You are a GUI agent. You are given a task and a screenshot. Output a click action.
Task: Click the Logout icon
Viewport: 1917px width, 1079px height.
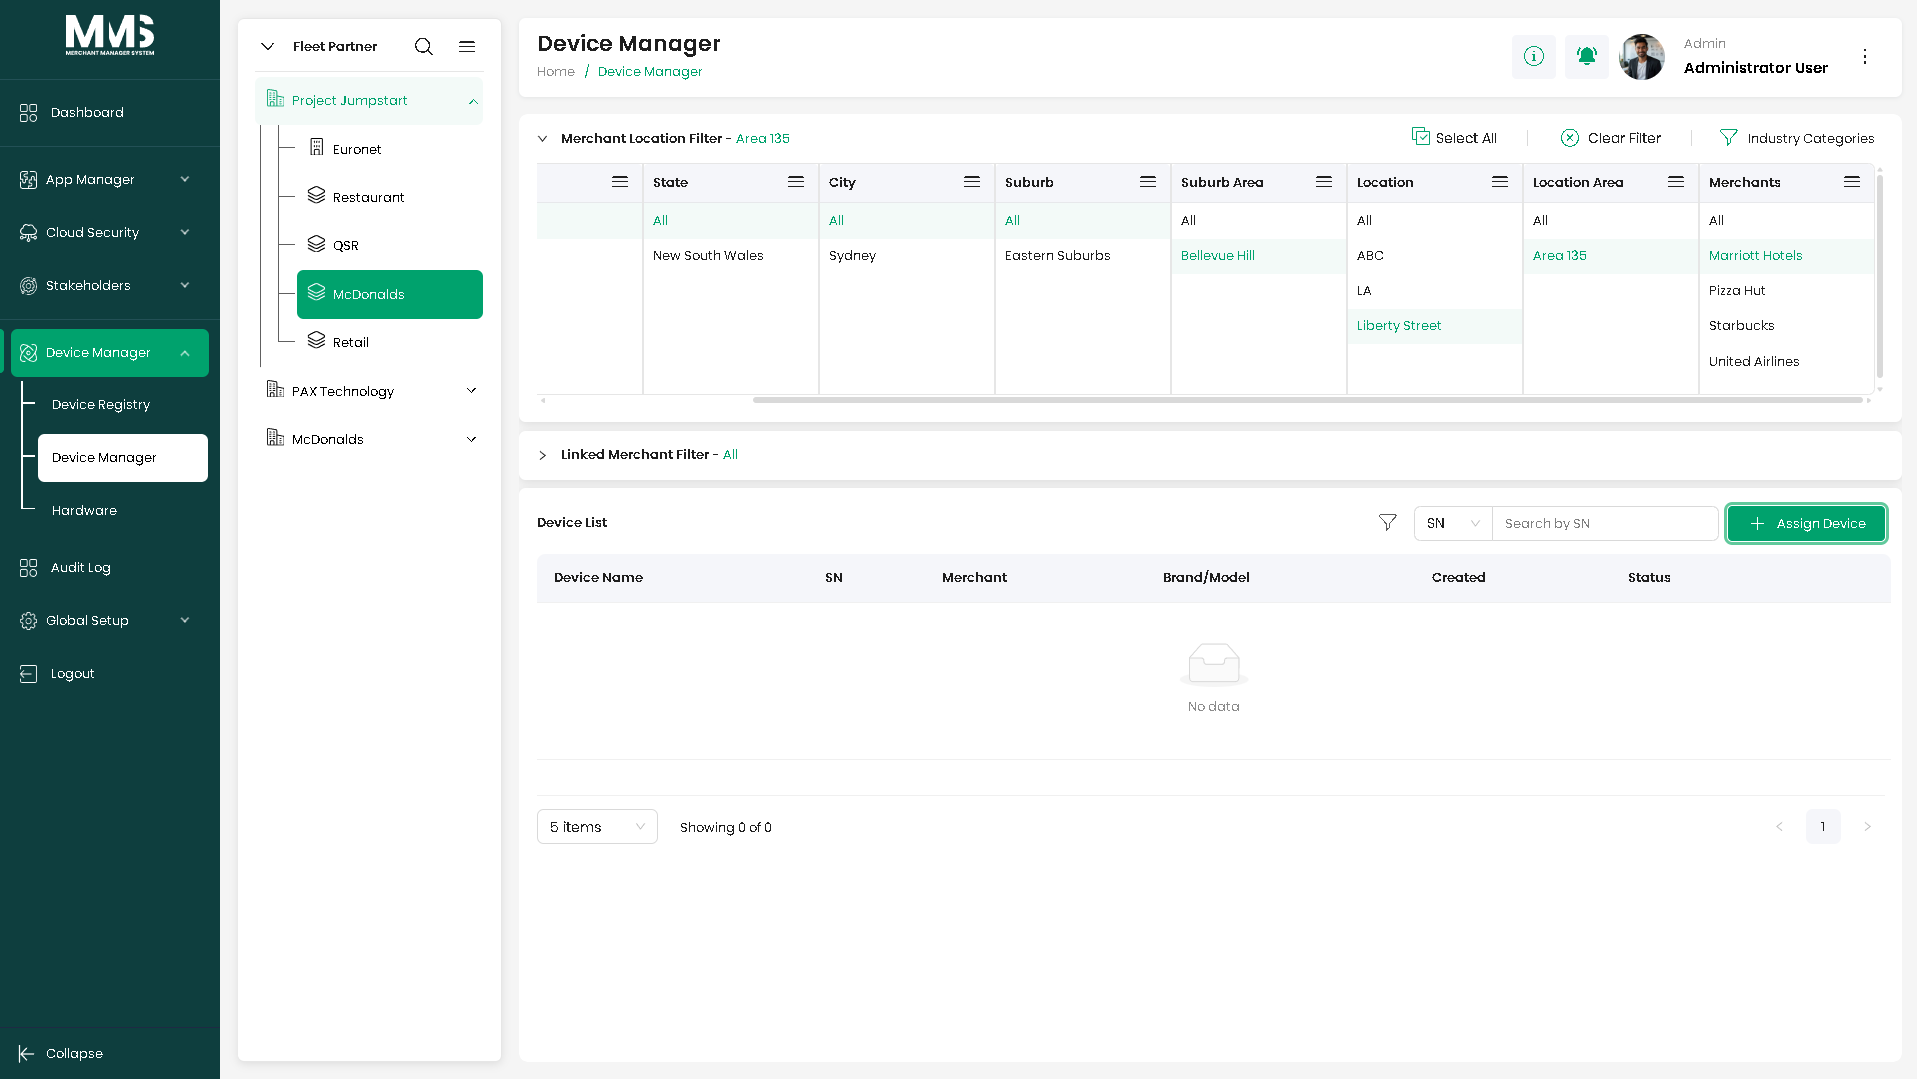click(x=29, y=674)
